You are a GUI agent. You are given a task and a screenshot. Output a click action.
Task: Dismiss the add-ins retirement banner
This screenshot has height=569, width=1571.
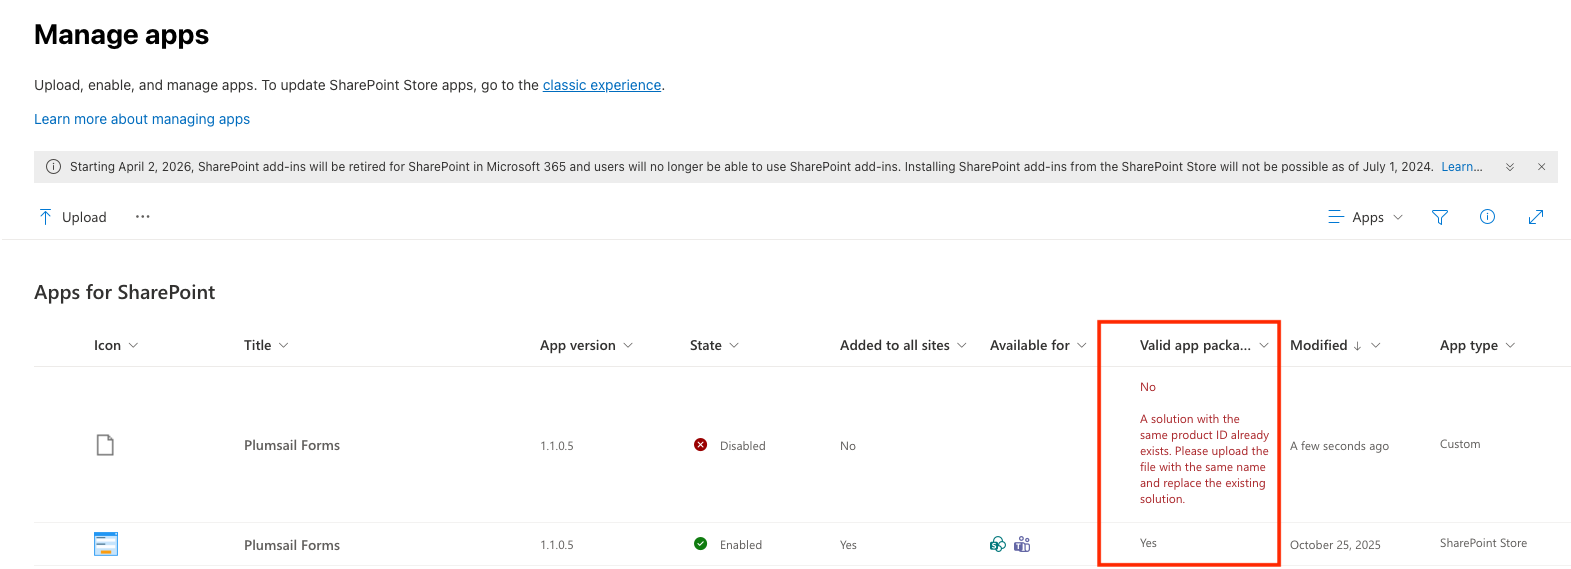1541,167
